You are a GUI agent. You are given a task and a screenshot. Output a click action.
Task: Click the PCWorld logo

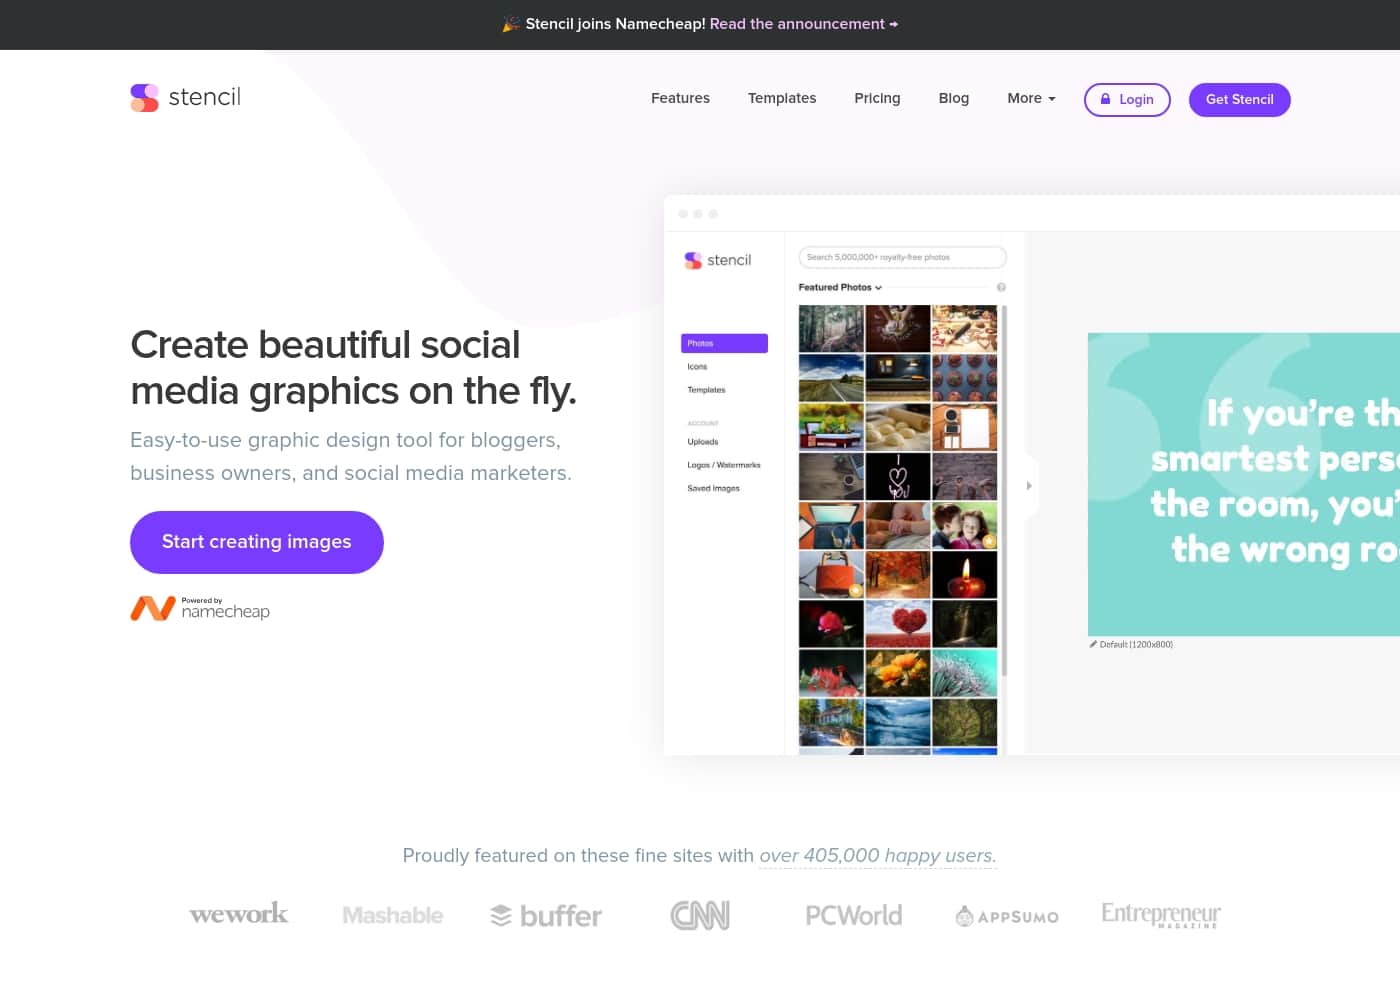(853, 915)
